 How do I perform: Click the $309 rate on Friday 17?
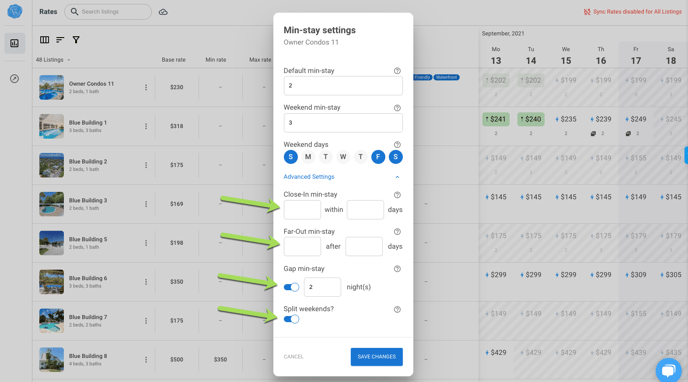tap(636, 275)
